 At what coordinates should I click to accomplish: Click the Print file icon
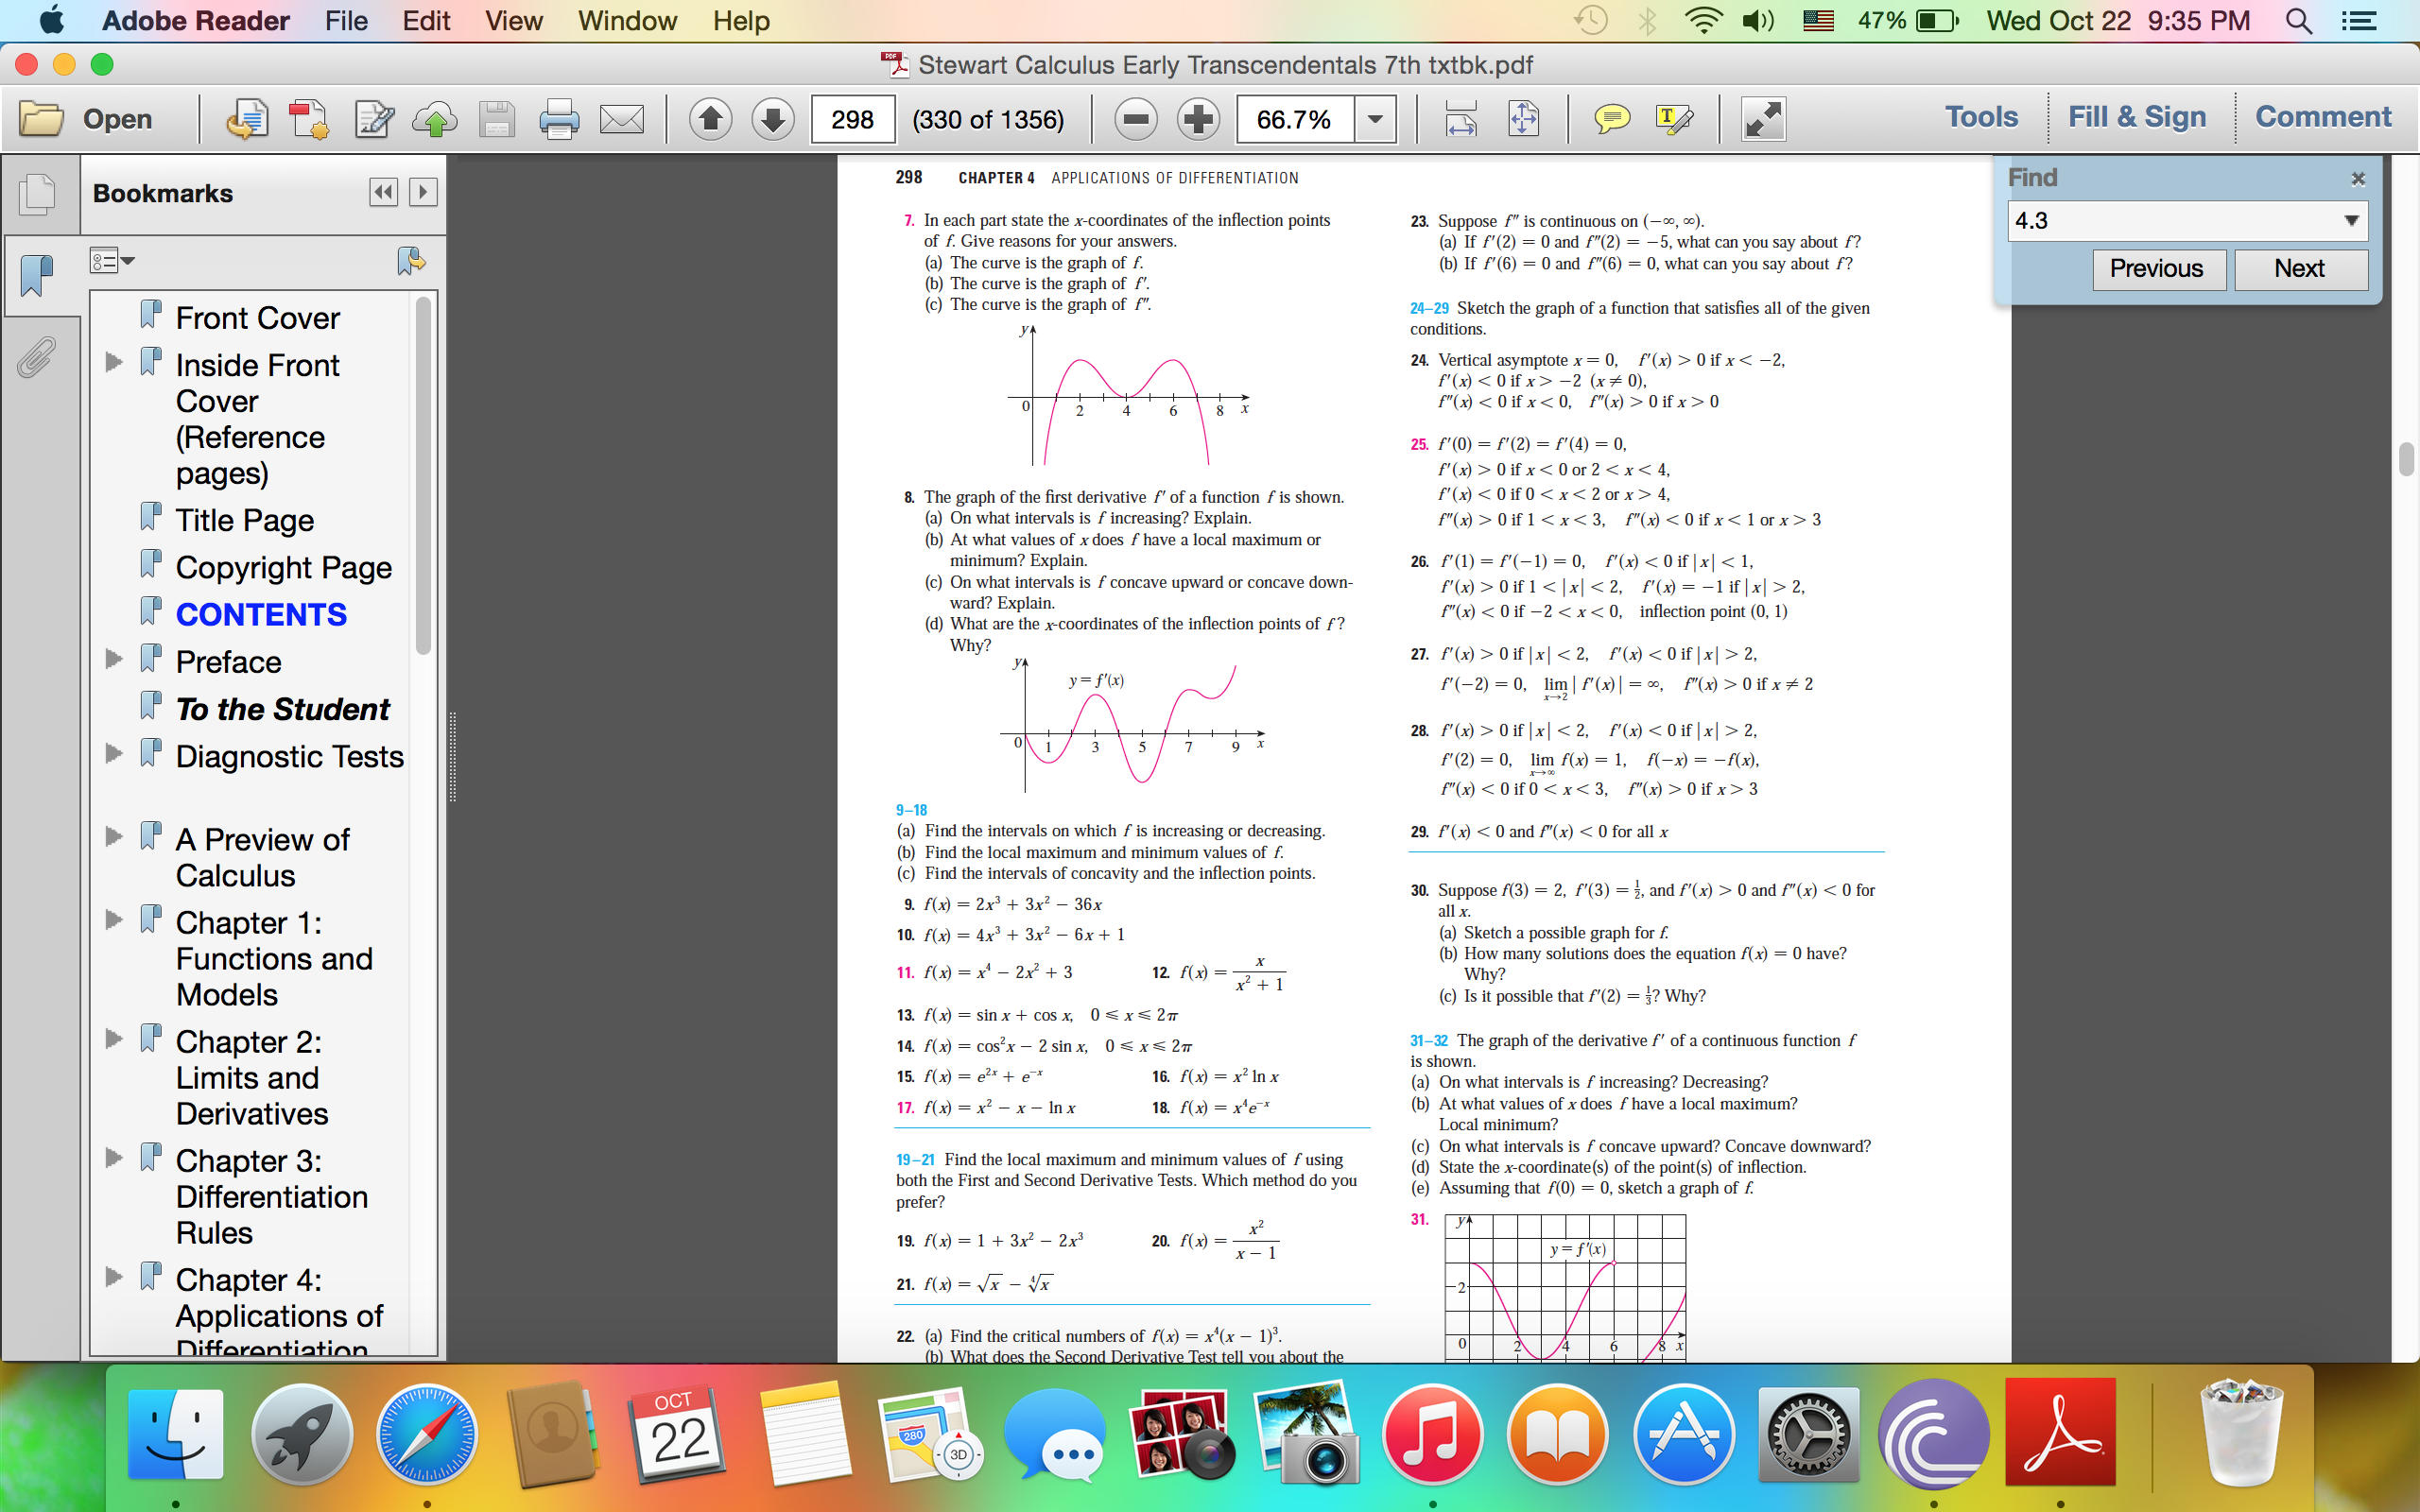pyautogui.click(x=558, y=119)
